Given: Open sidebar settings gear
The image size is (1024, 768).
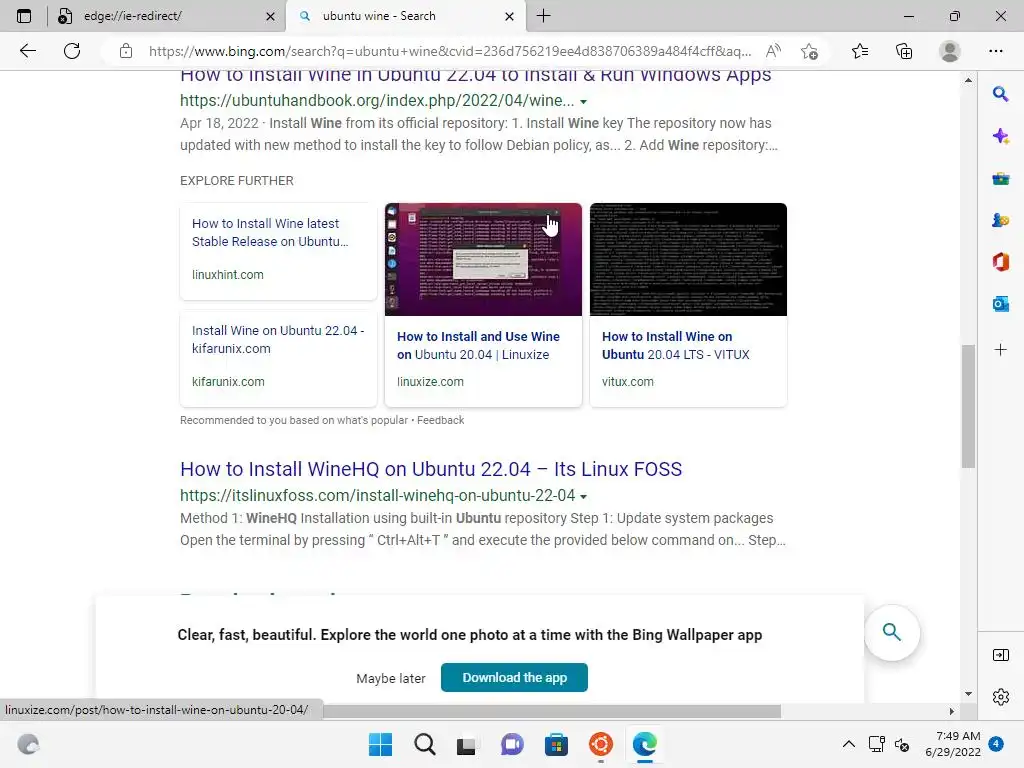Looking at the screenshot, I should pos(1000,697).
